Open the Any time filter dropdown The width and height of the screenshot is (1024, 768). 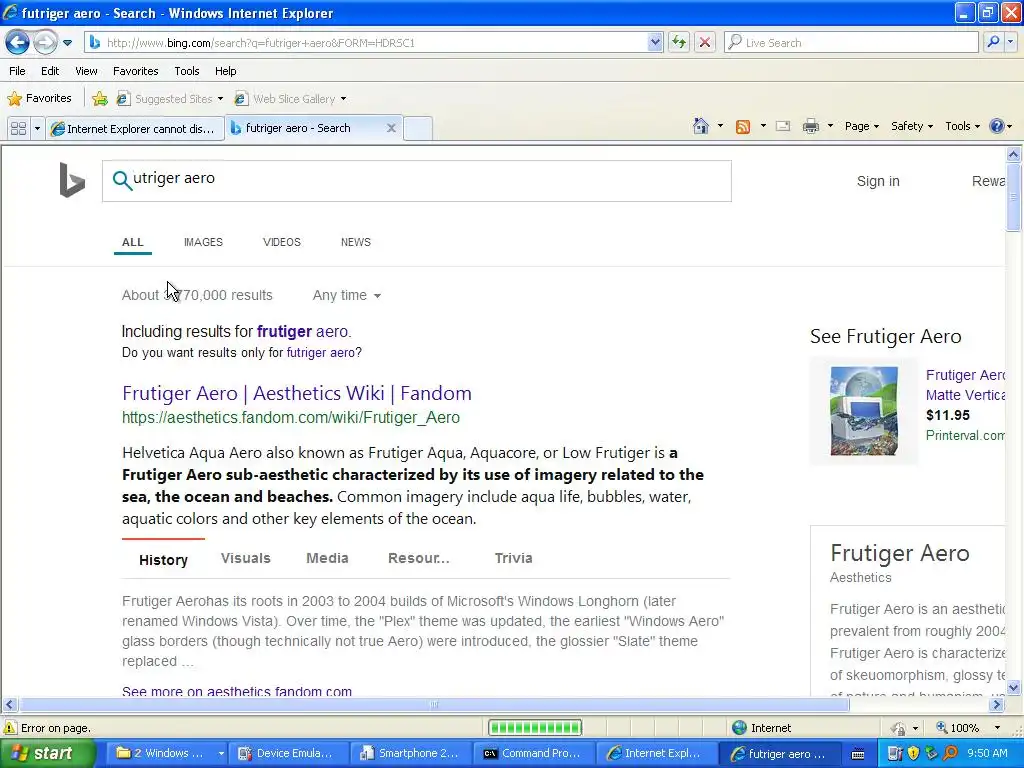(x=346, y=295)
